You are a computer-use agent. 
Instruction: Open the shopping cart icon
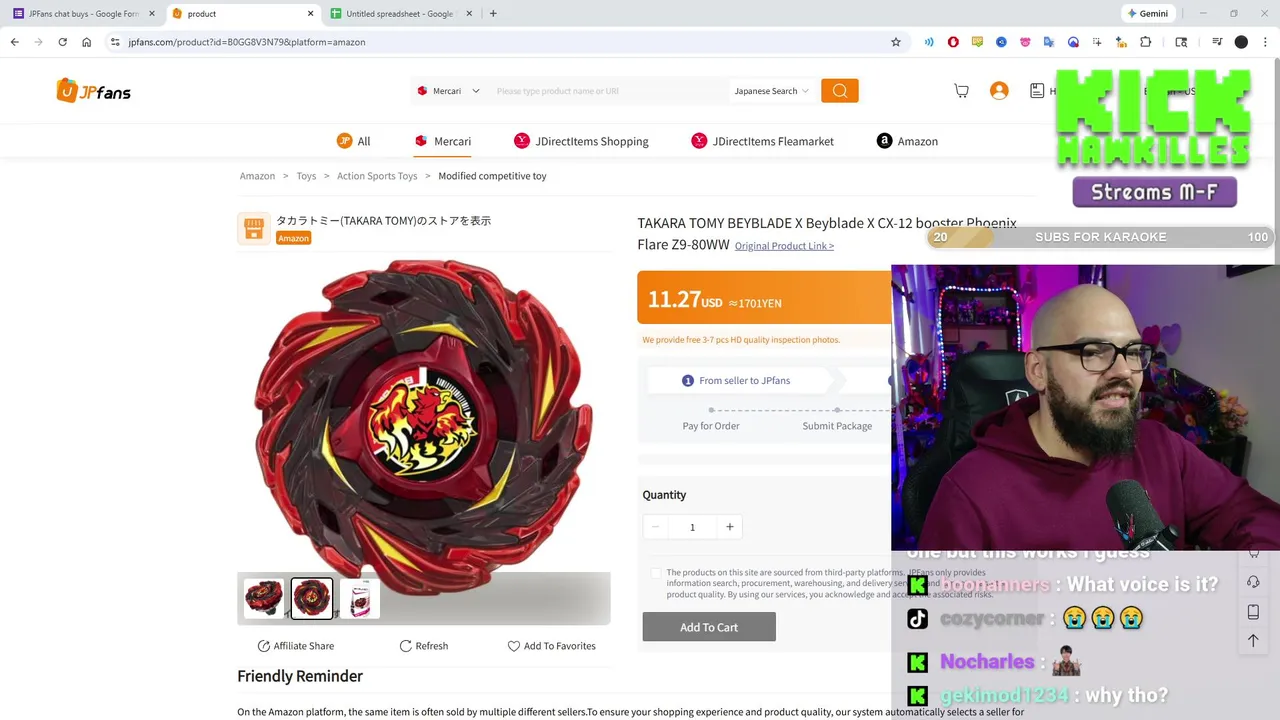coord(961,91)
